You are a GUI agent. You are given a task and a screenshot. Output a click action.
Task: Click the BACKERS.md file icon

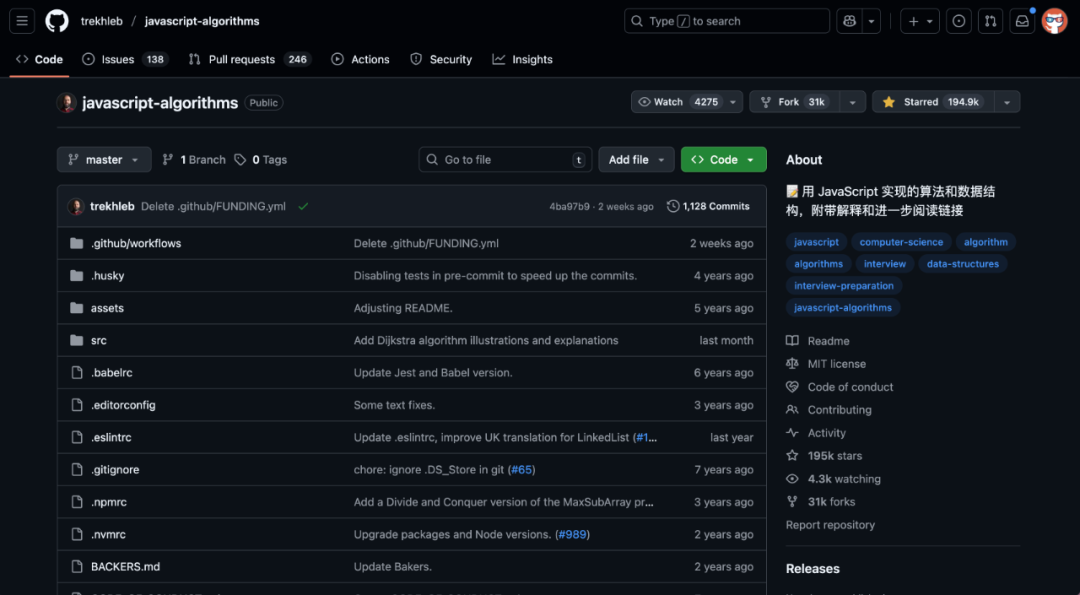76,567
